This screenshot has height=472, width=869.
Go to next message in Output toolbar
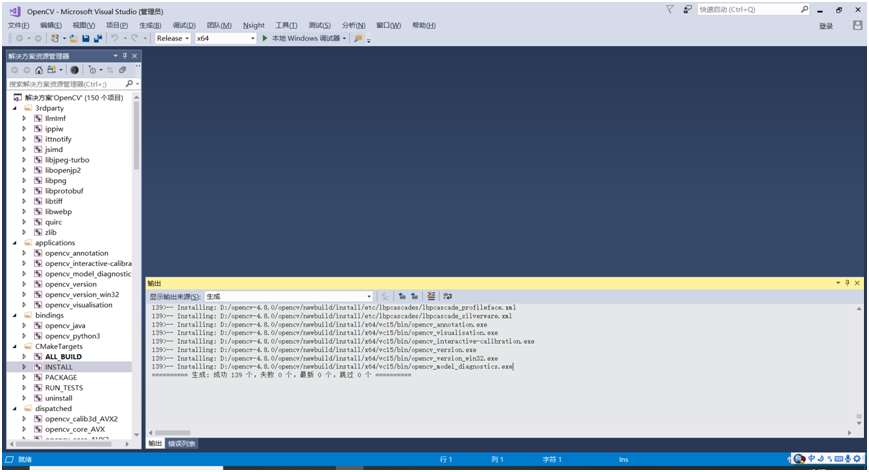[x=414, y=296]
